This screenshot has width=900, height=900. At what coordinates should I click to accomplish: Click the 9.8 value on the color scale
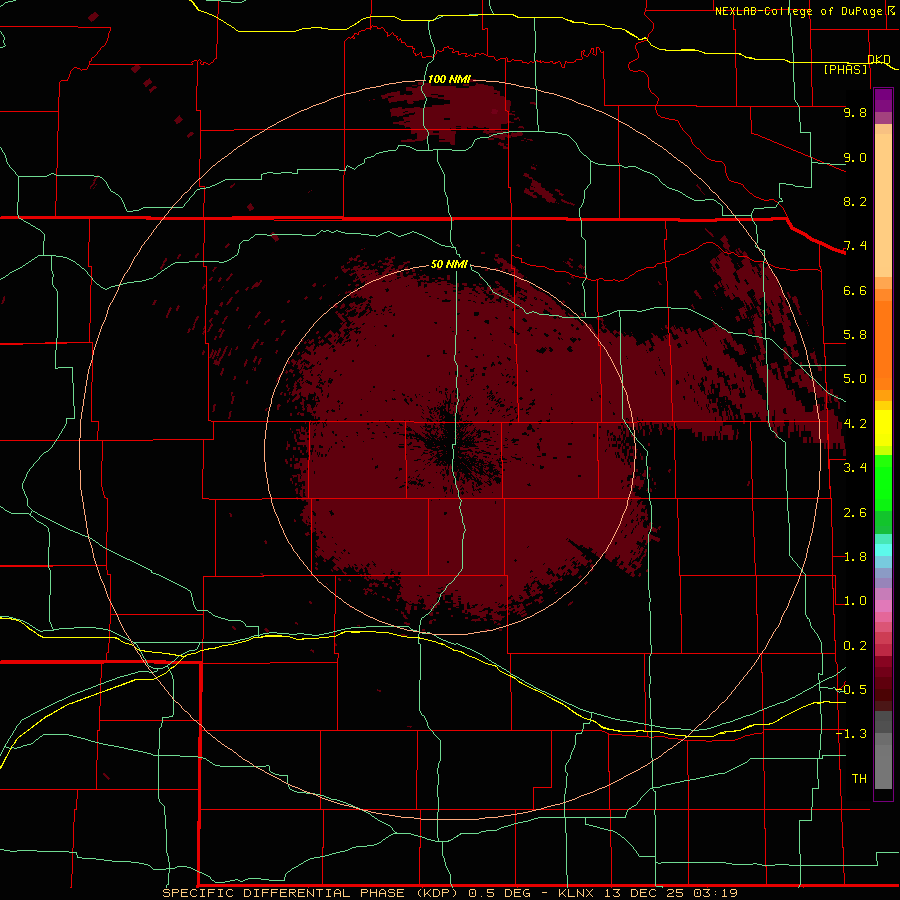click(855, 112)
